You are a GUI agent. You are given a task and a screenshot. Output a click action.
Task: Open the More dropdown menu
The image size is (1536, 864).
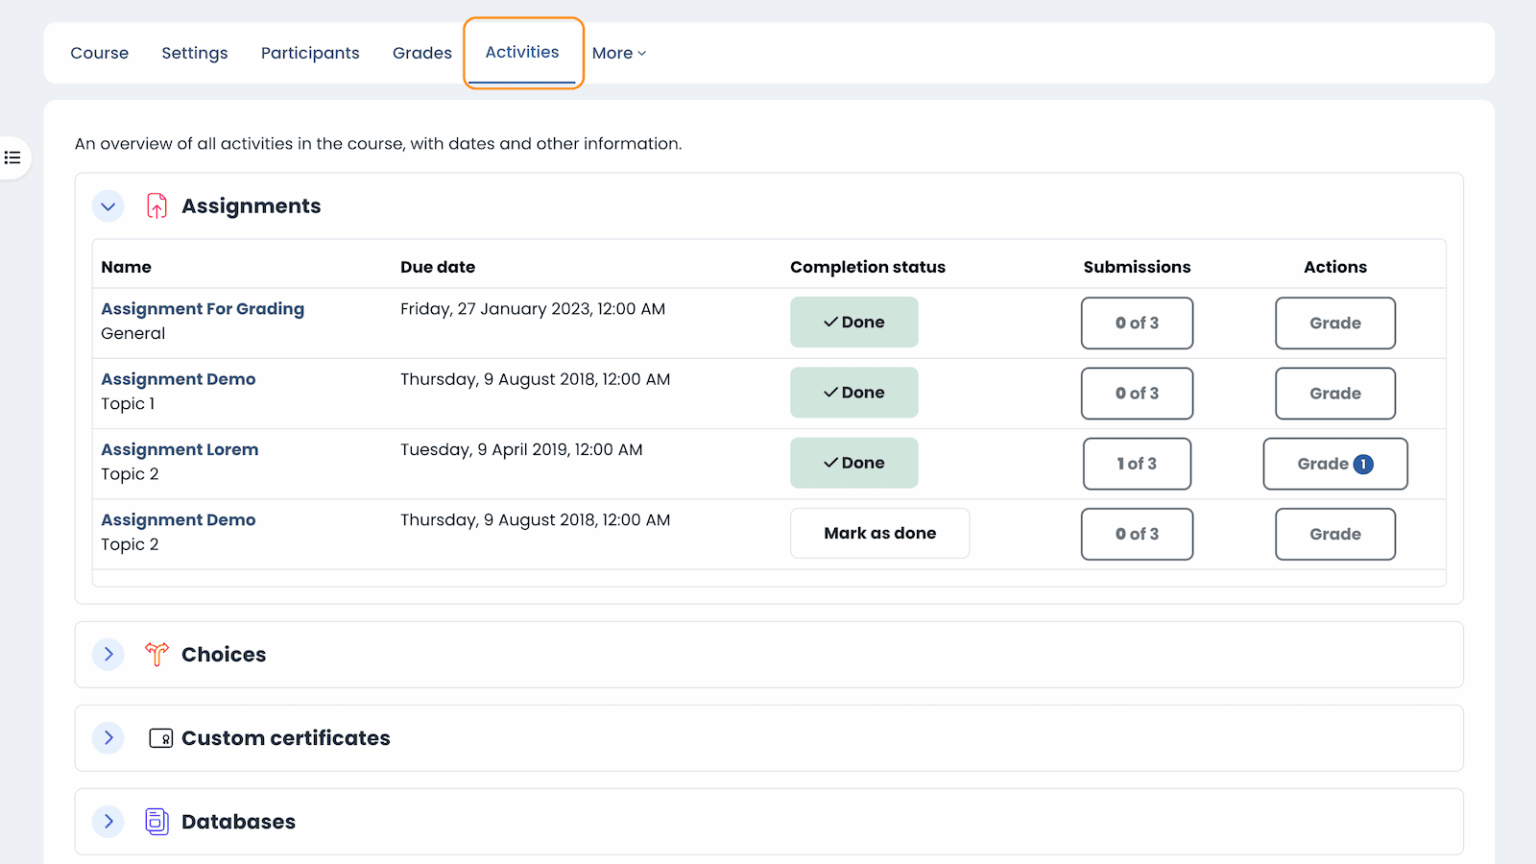618,53
